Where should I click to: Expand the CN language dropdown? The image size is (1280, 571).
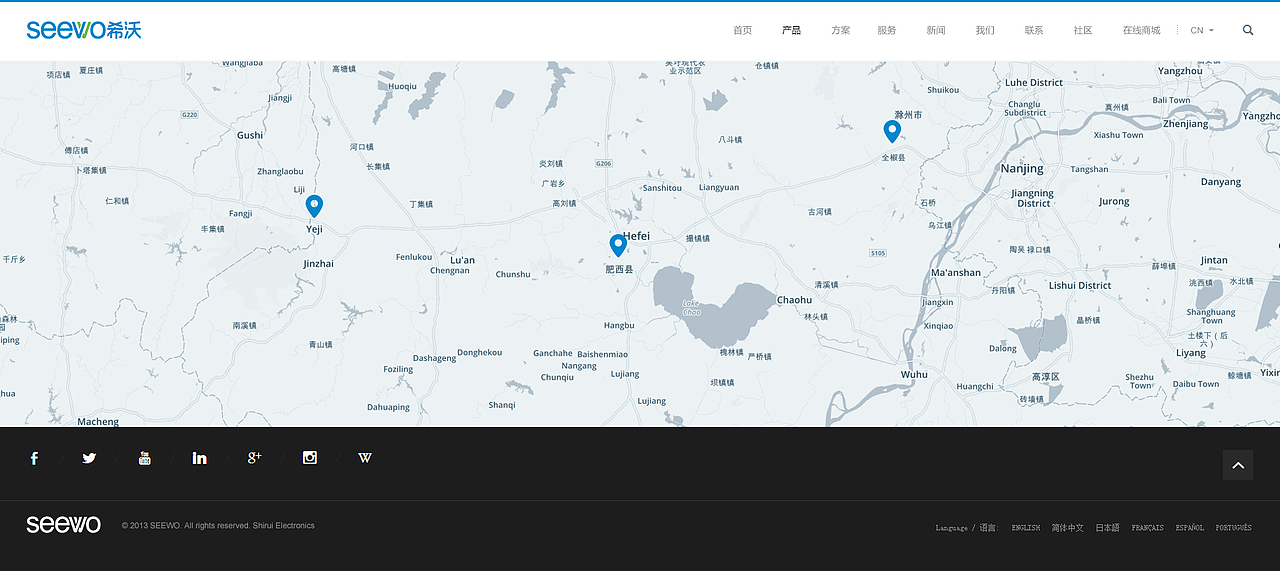1202,30
